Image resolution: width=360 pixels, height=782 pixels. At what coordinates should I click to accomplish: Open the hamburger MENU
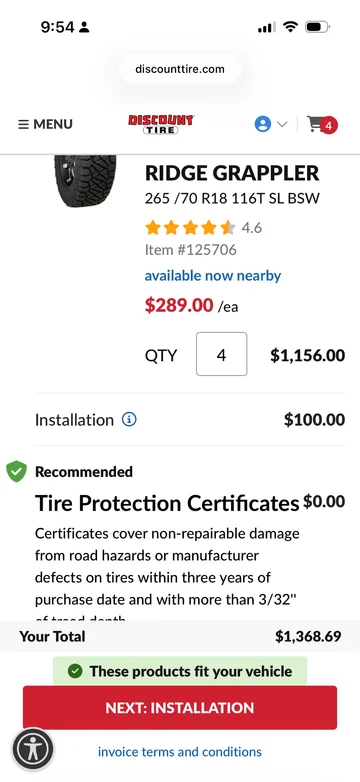click(45, 124)
